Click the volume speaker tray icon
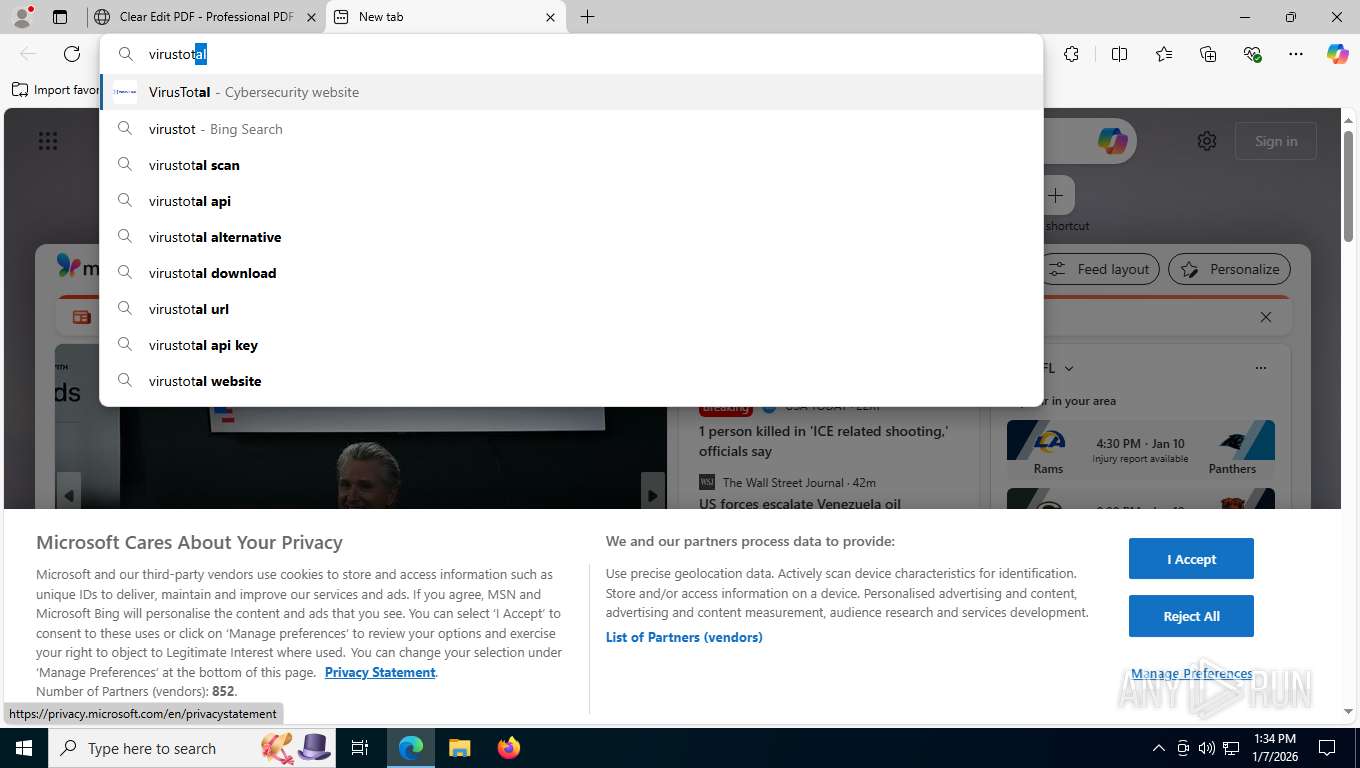 click(x=1206, y=748)
